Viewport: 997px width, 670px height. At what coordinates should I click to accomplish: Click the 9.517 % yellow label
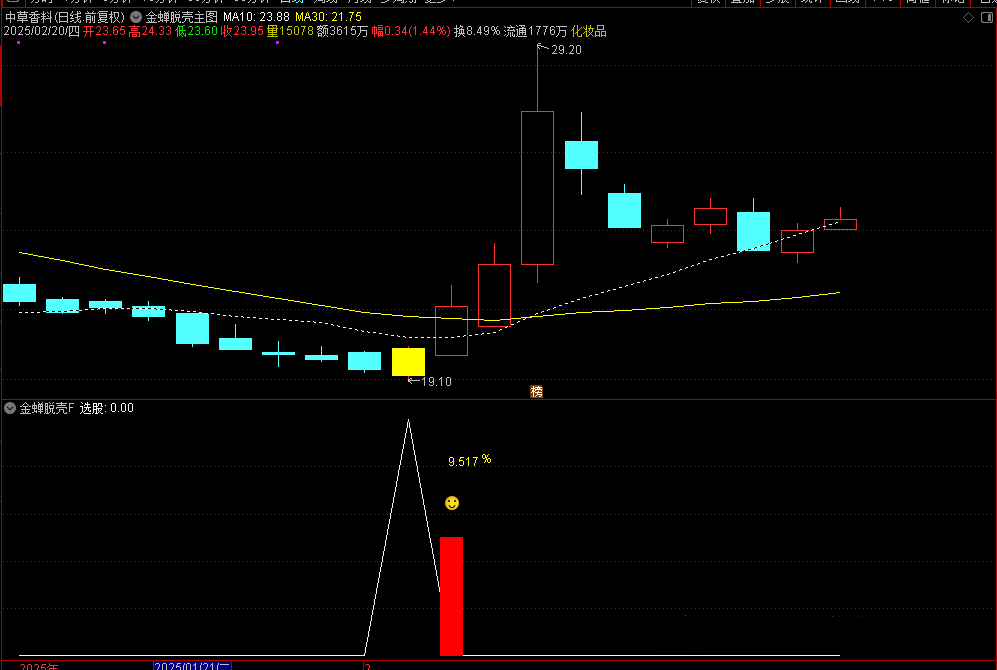pos(469,461)
